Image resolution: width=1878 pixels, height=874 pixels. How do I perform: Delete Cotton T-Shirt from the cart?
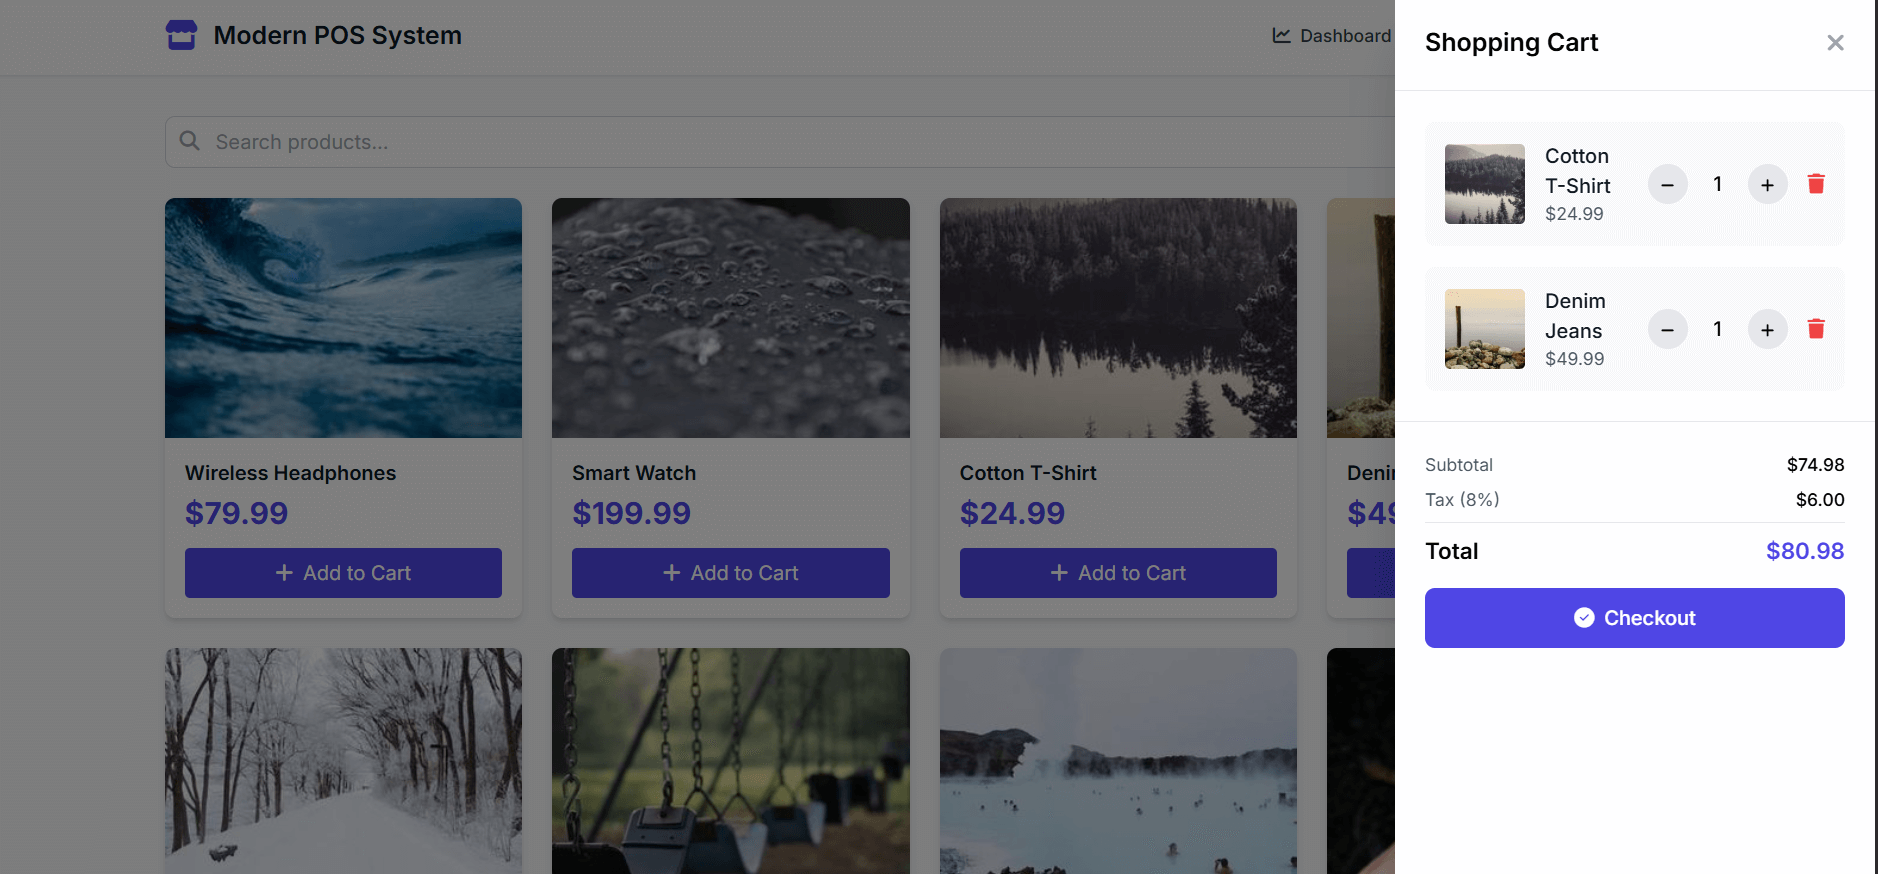[x=1816, y=184]
